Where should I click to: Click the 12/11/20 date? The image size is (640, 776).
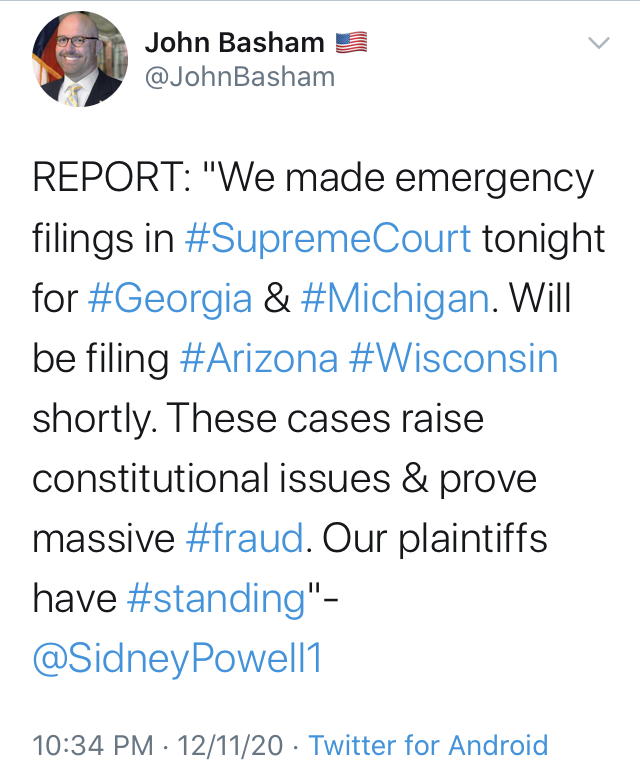230,745
